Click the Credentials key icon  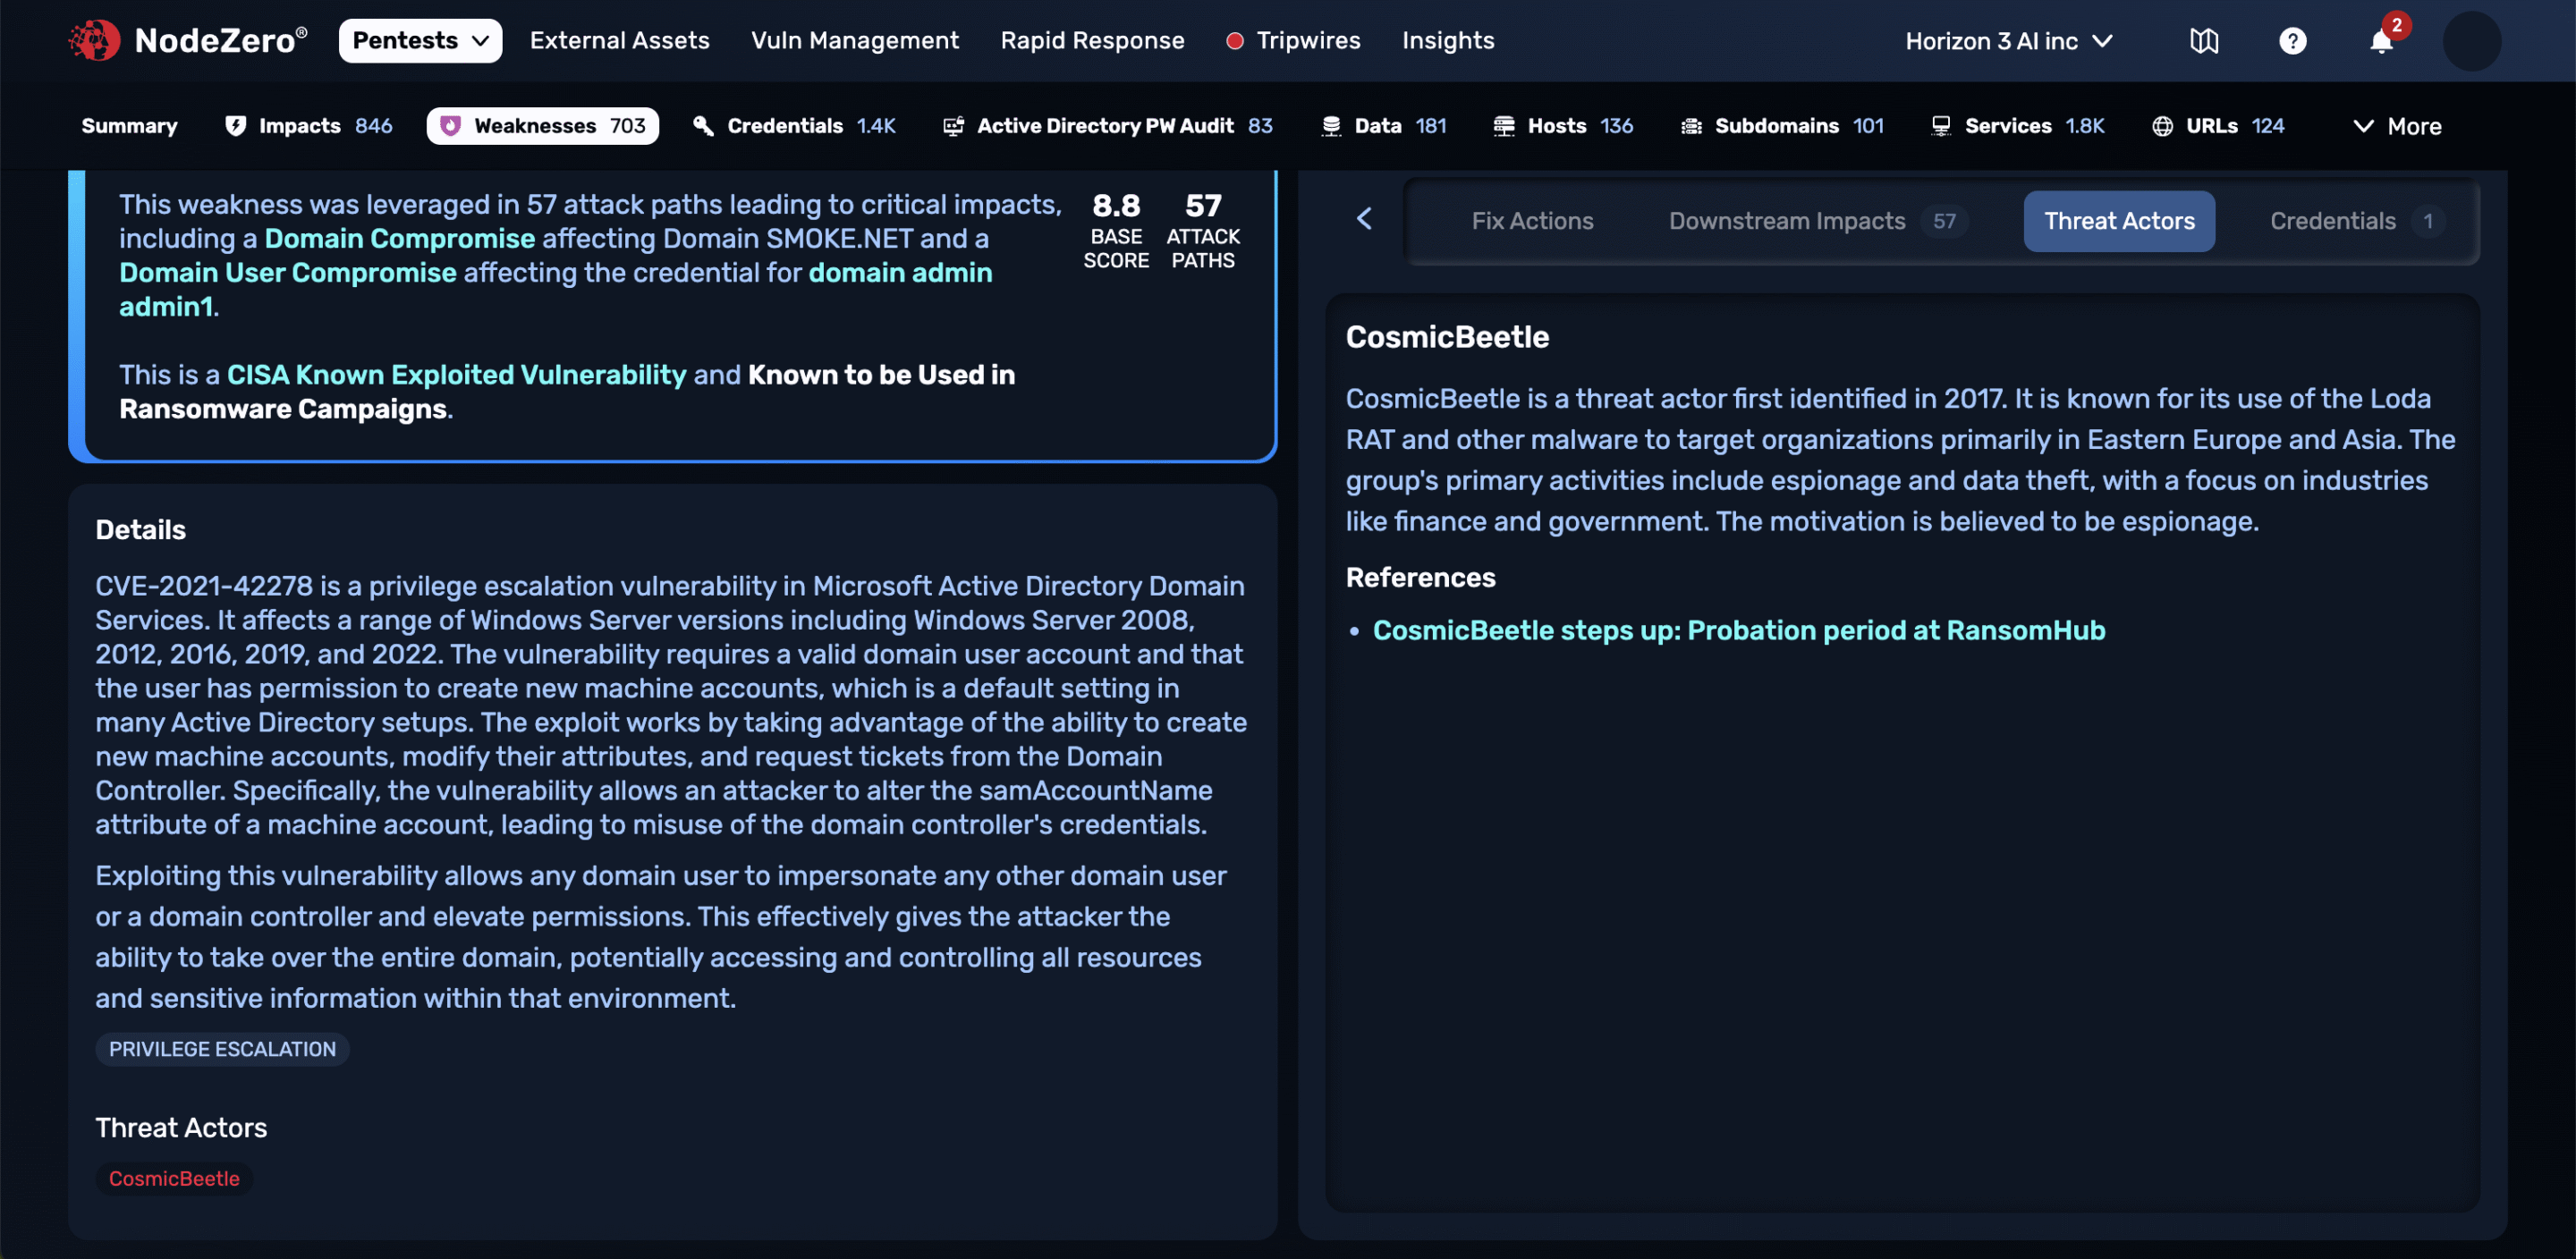click(x=703, y=126)
